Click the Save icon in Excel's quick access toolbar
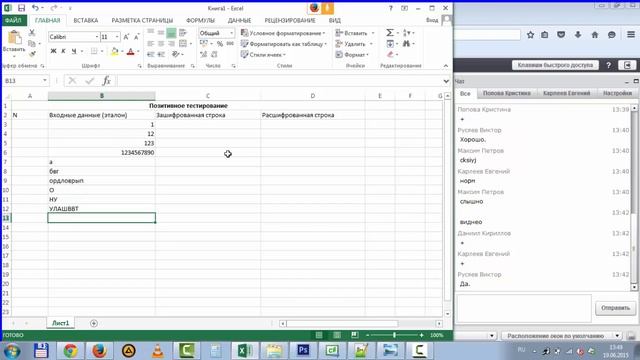 tap(21, 8)
